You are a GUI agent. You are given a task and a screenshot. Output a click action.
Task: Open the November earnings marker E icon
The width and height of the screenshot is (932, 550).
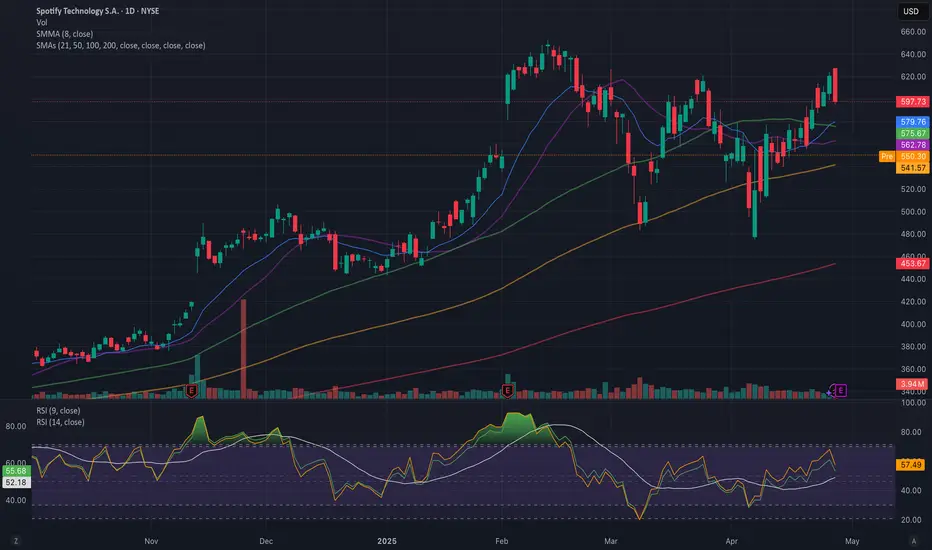click(191, 391)
